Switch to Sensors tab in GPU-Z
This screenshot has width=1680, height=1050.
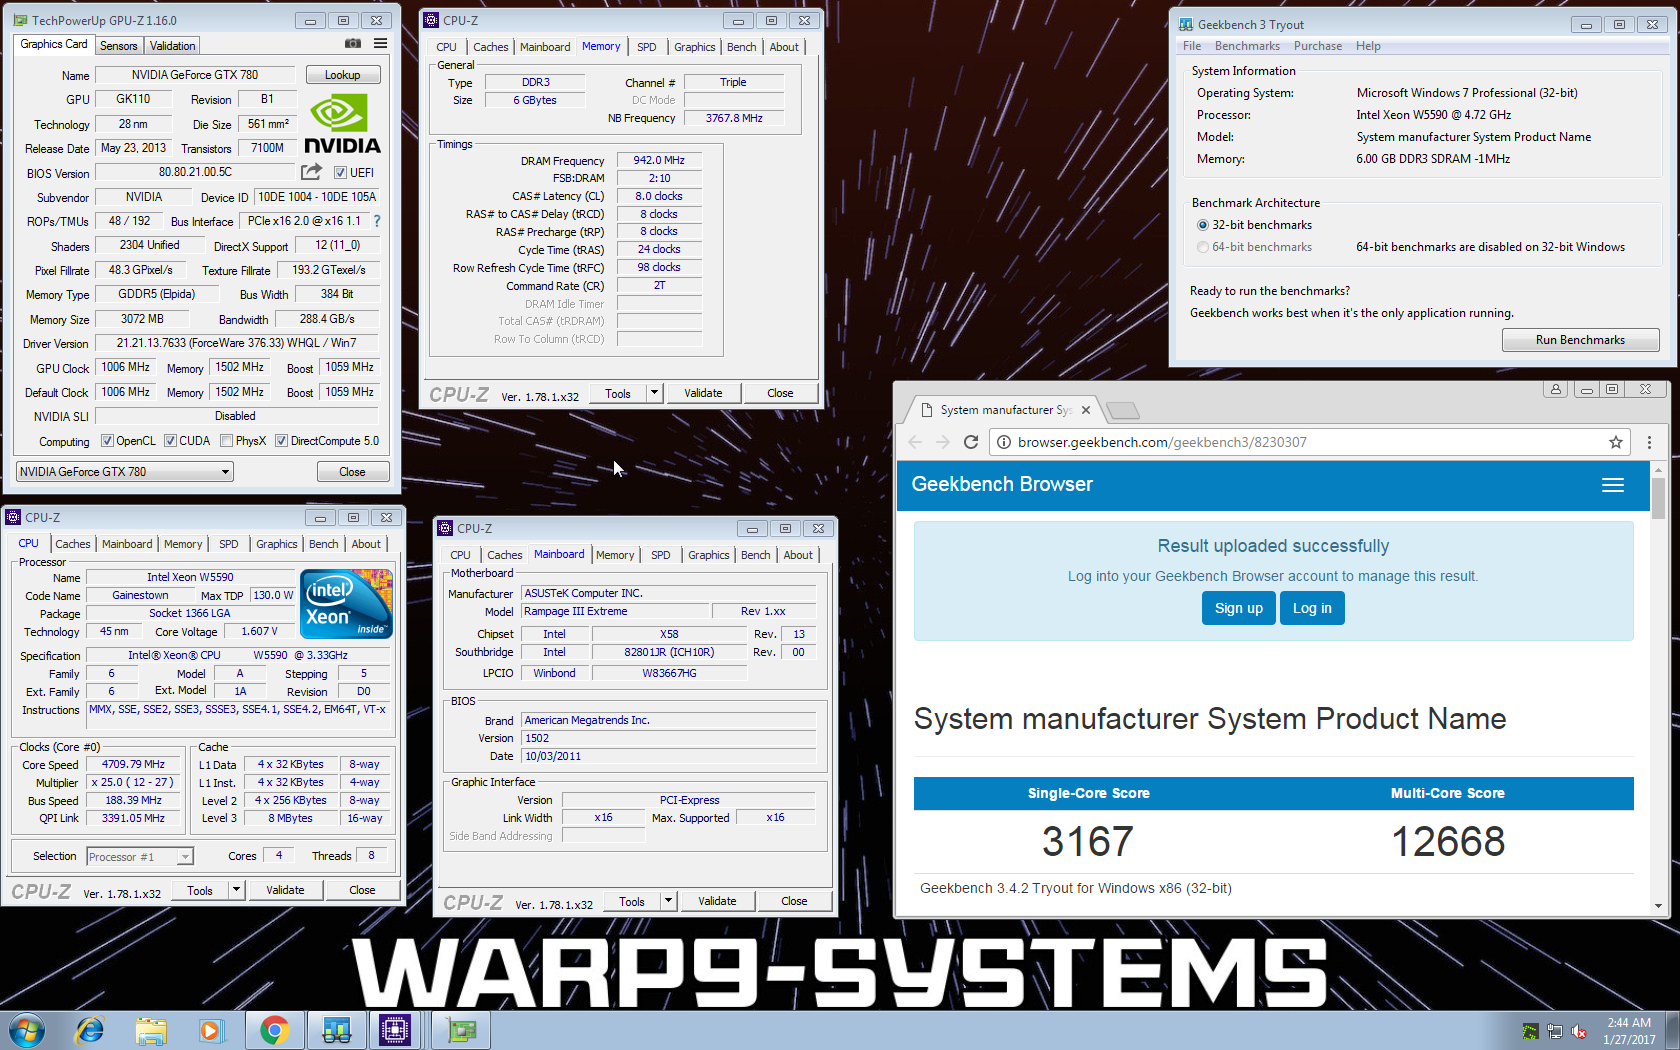pyautogui.click(x=119, y=46)
